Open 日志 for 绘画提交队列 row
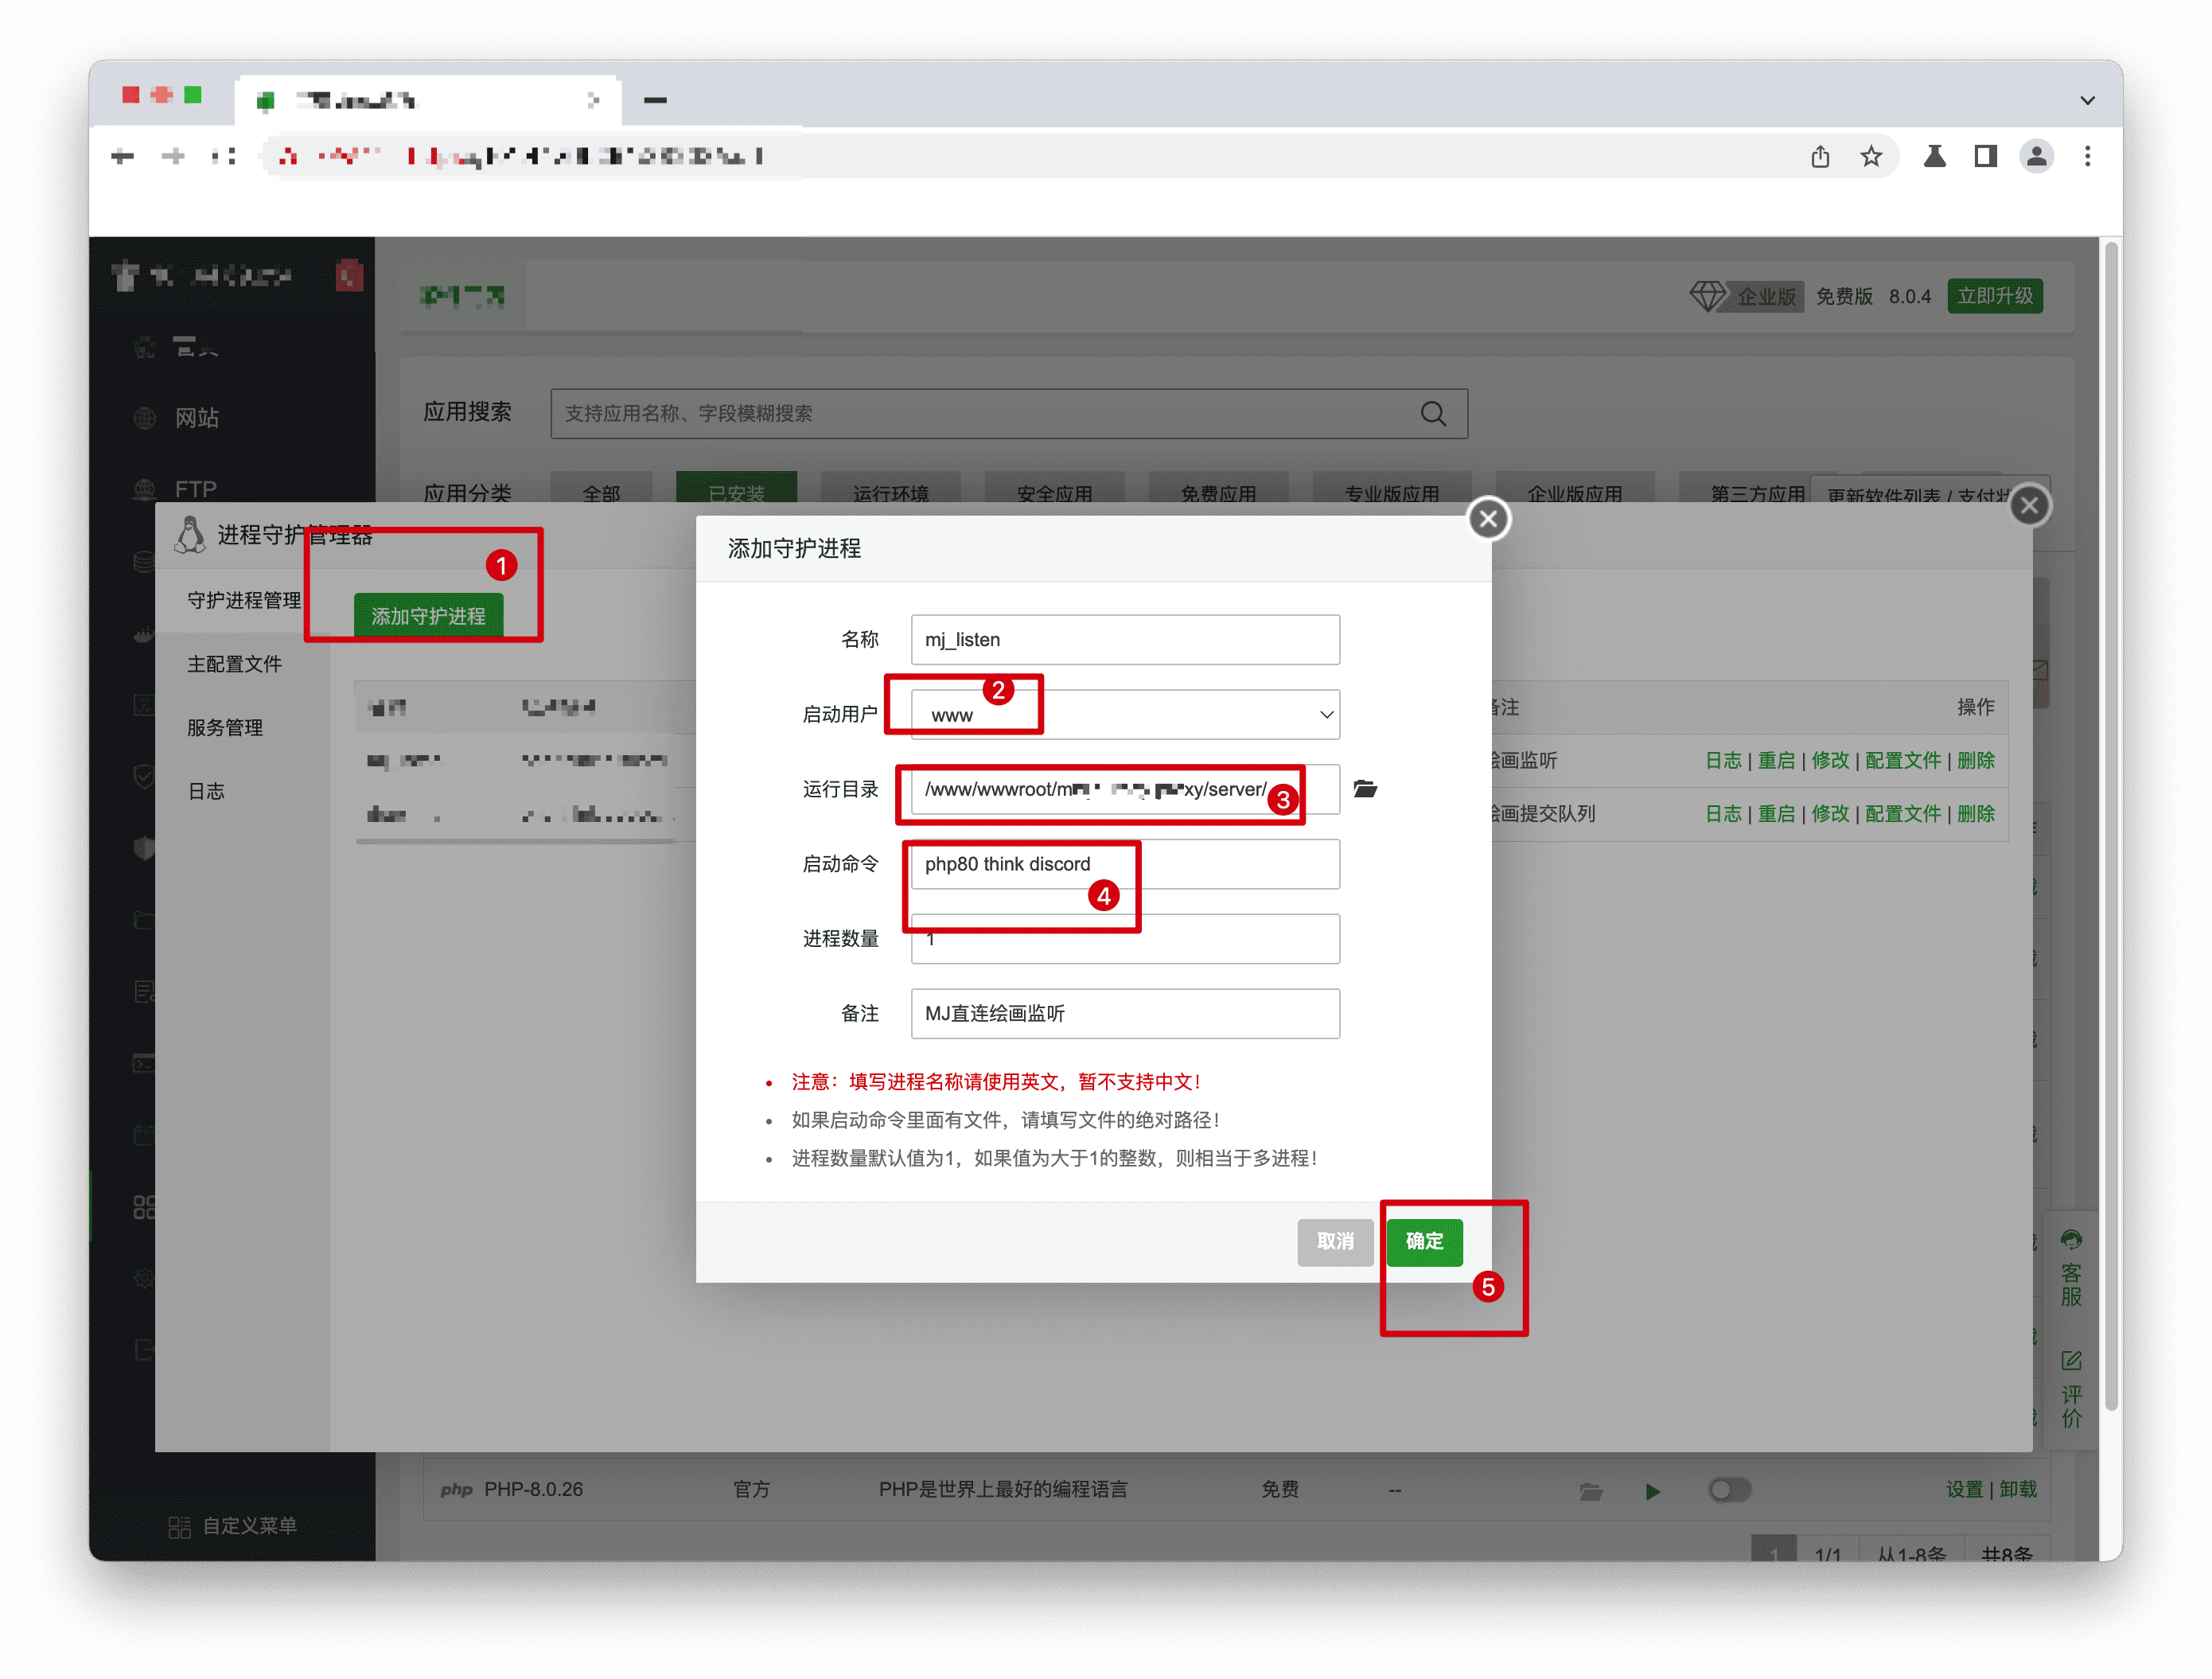 [1723, 814]
